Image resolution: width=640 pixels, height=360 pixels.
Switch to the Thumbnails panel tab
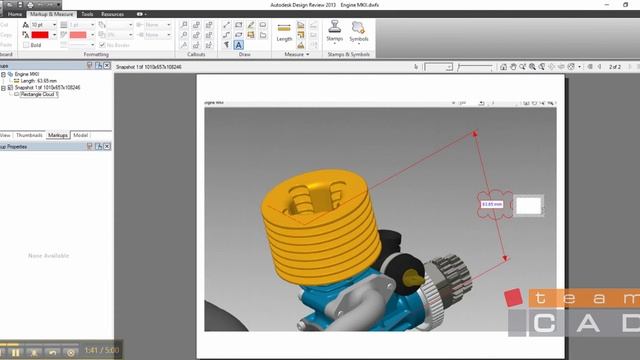pyautogui.click(x=29, y=135)
